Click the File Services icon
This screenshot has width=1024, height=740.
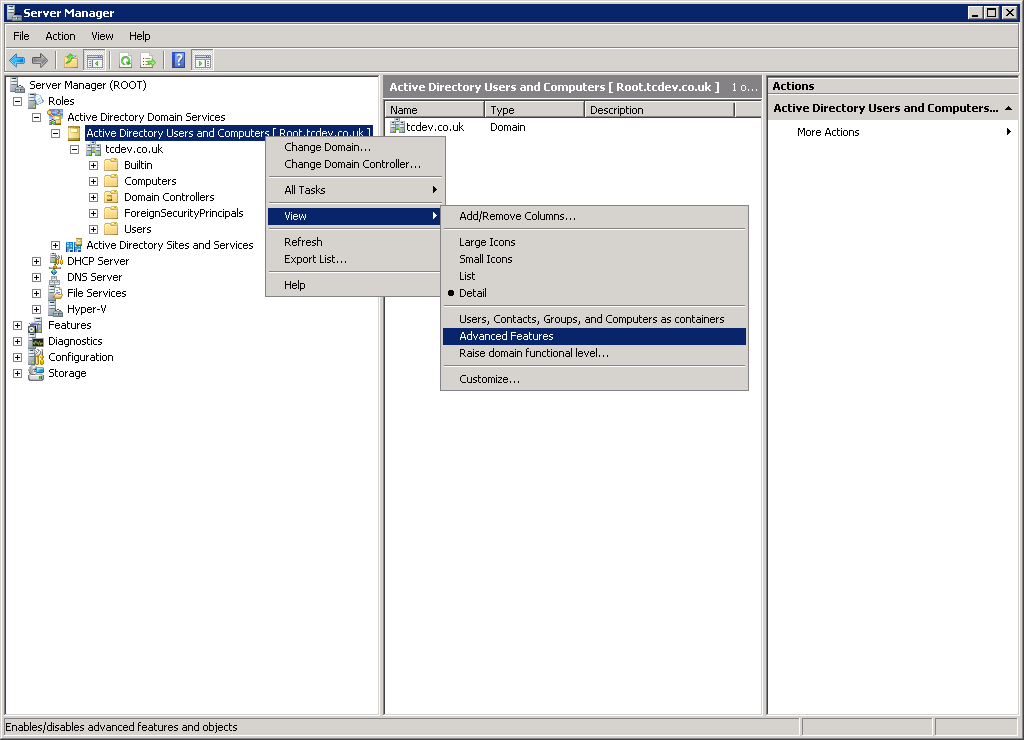tap(56, 293)
